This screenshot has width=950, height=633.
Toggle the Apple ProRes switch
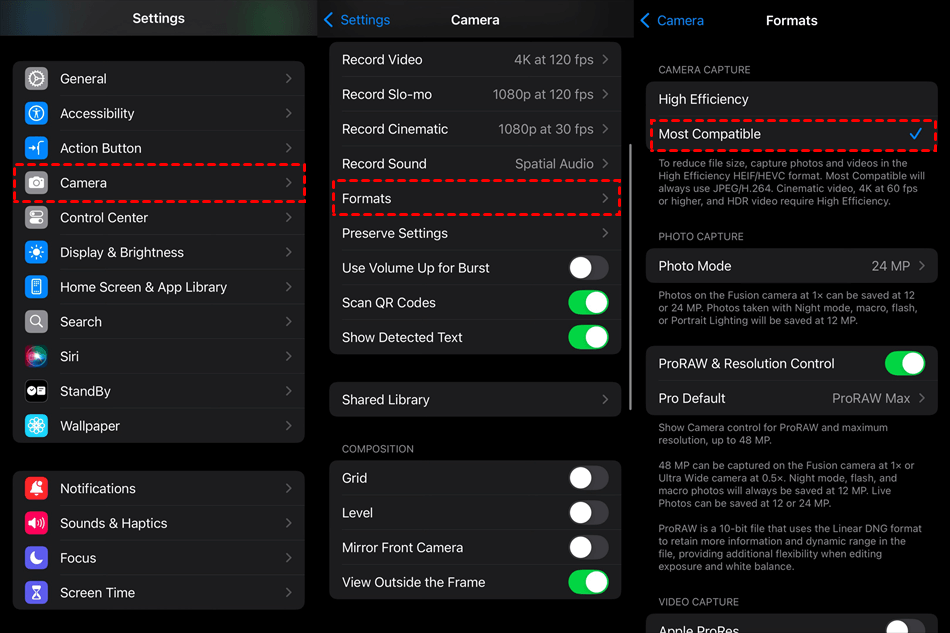pos(905,626)
